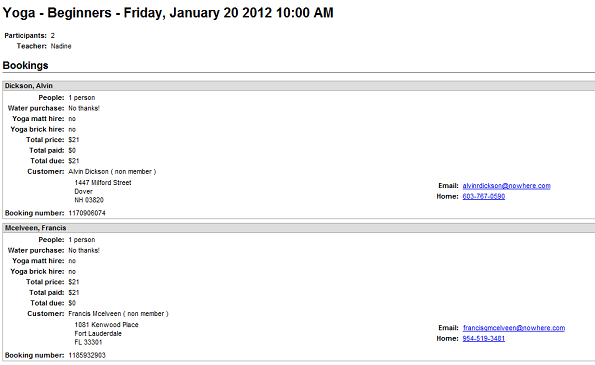595x365 pixels.
Task: Click Francis's Total paid amount
Action: tap(74, 293)
